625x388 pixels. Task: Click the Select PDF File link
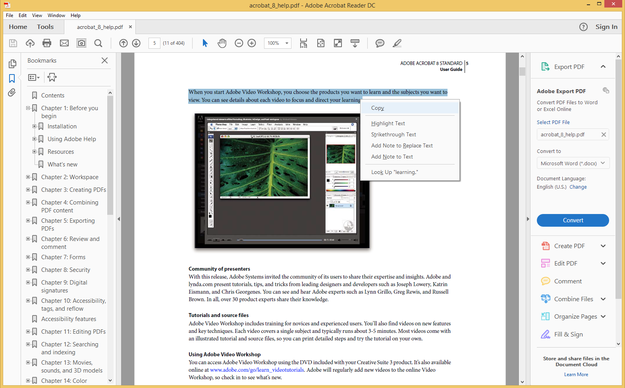tap(553, 122)
